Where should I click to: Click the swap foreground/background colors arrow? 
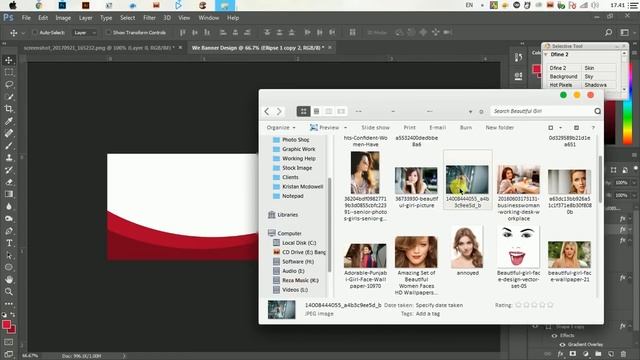[x=13, y=315]
